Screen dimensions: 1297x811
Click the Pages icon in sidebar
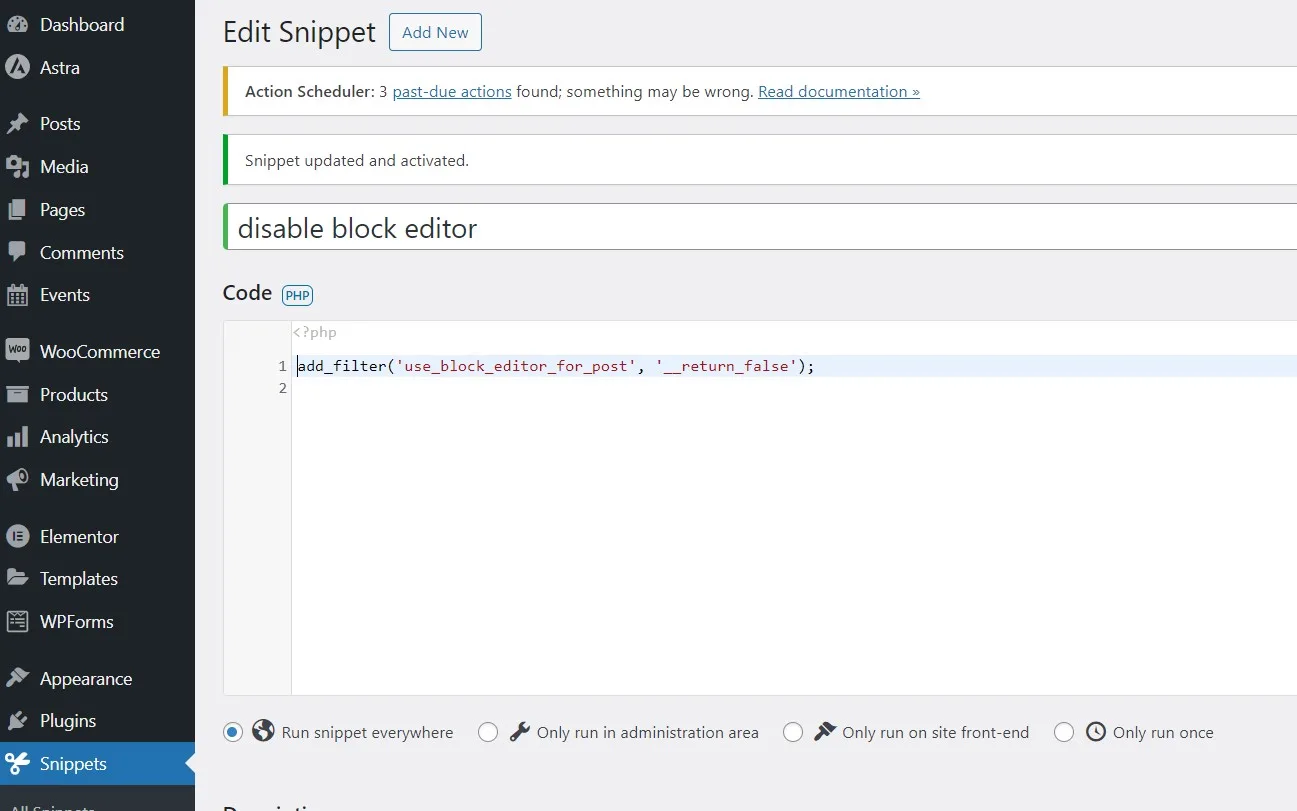(x=17, y=210)
